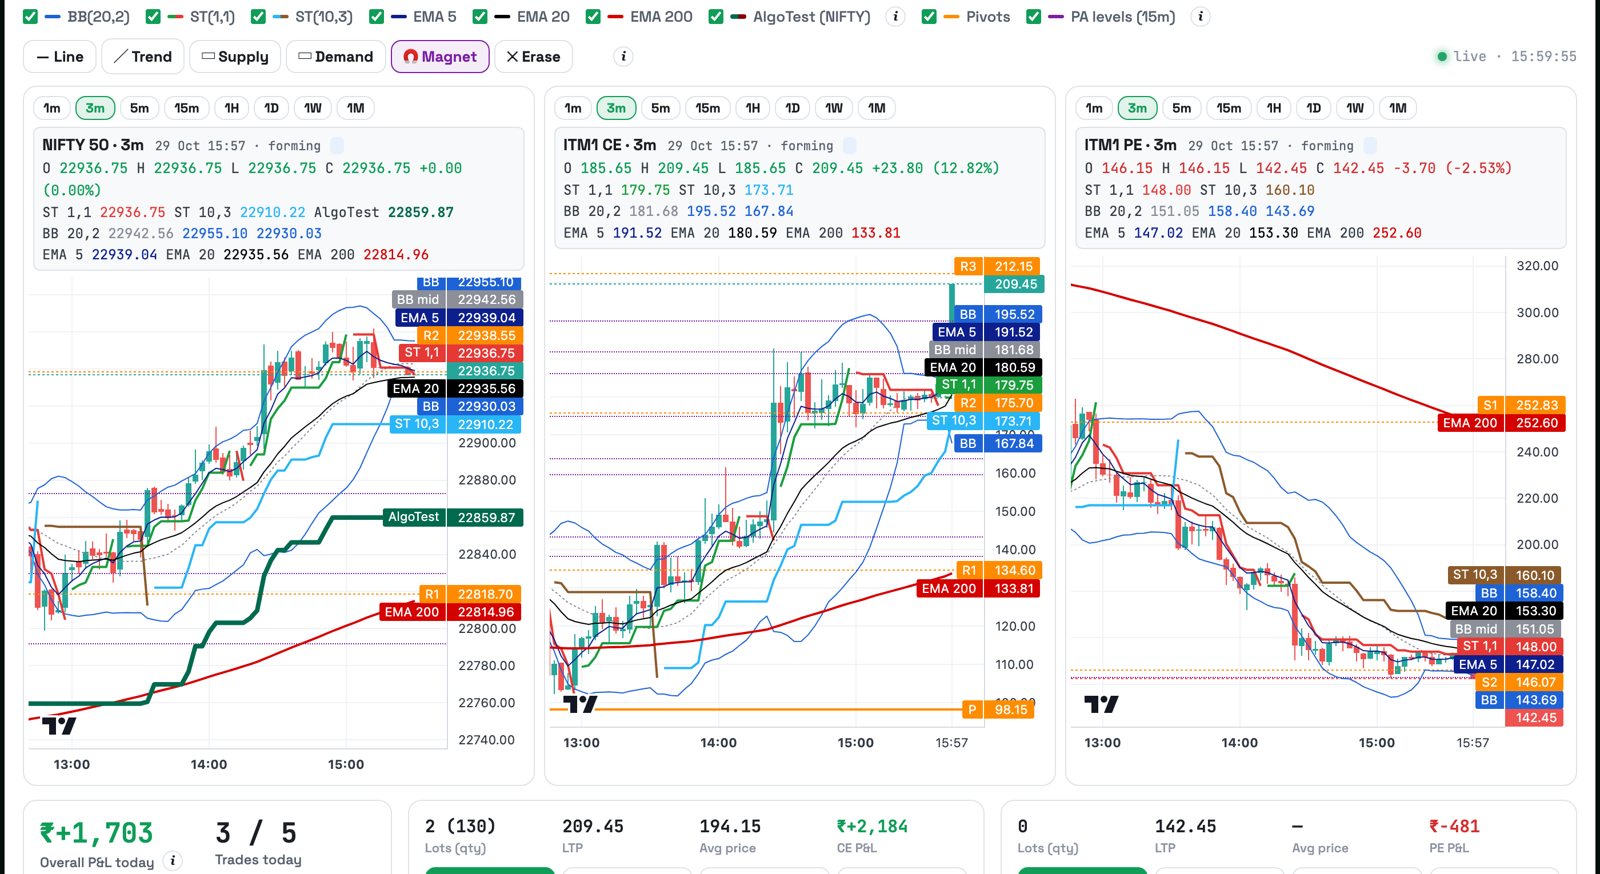Select 1H timeframe on the NIFTY 50 chart
The image size is (1600, 874).
[x=231, y=108]
